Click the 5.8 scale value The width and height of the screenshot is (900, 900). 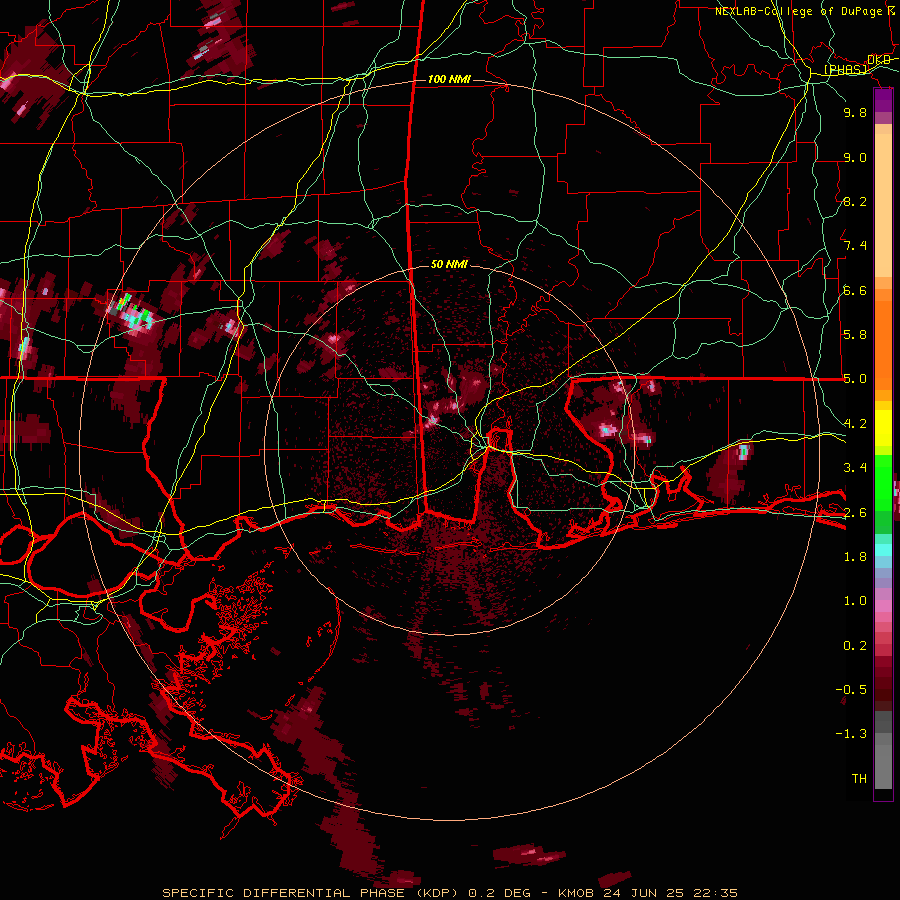[x=855, y=335]
